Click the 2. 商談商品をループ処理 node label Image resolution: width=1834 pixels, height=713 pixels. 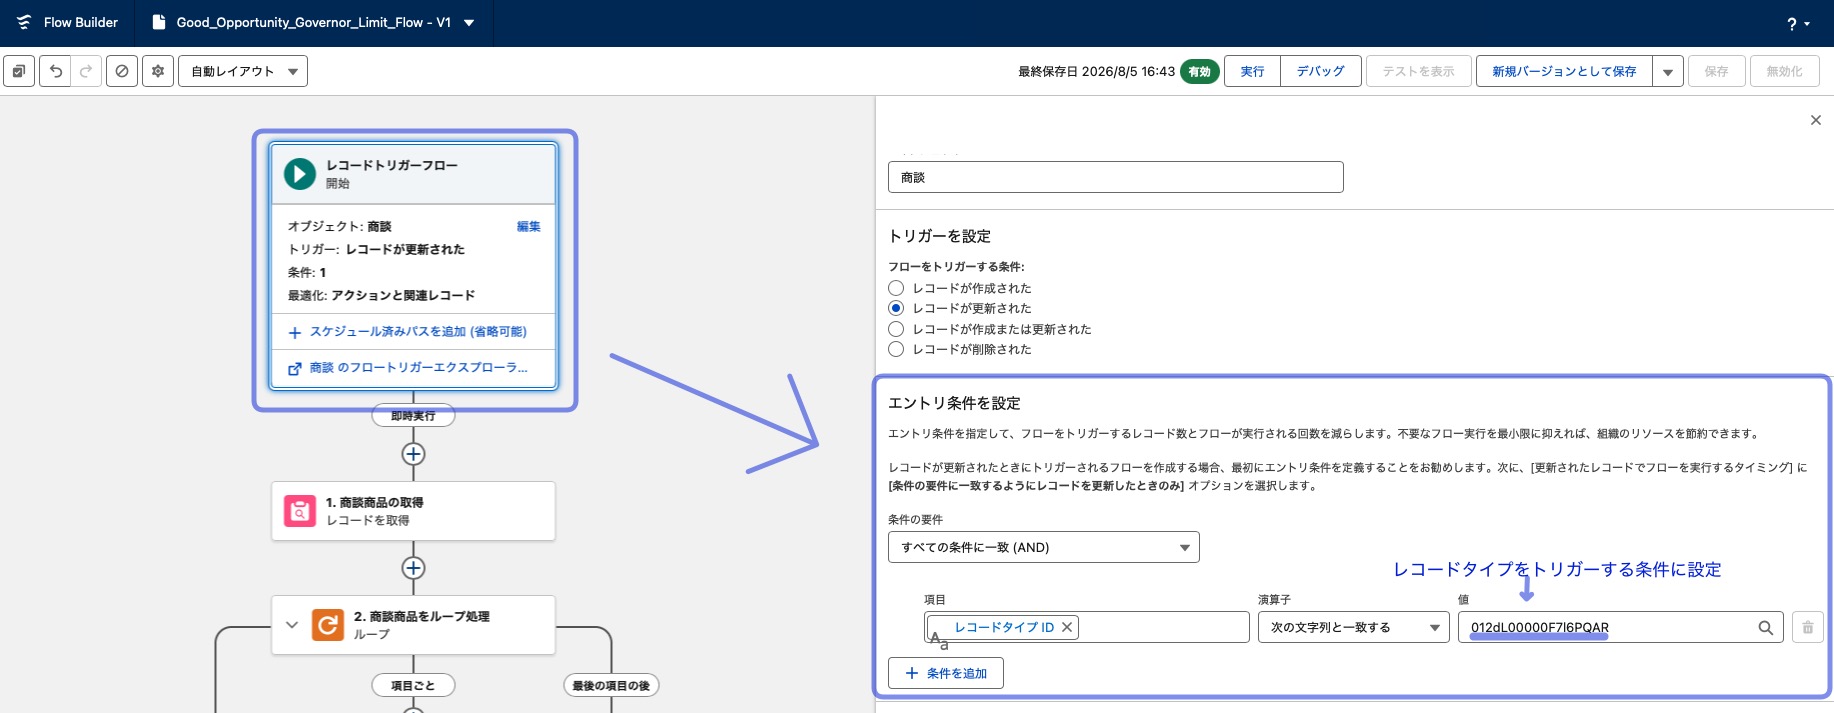click(x=421, y=616)
